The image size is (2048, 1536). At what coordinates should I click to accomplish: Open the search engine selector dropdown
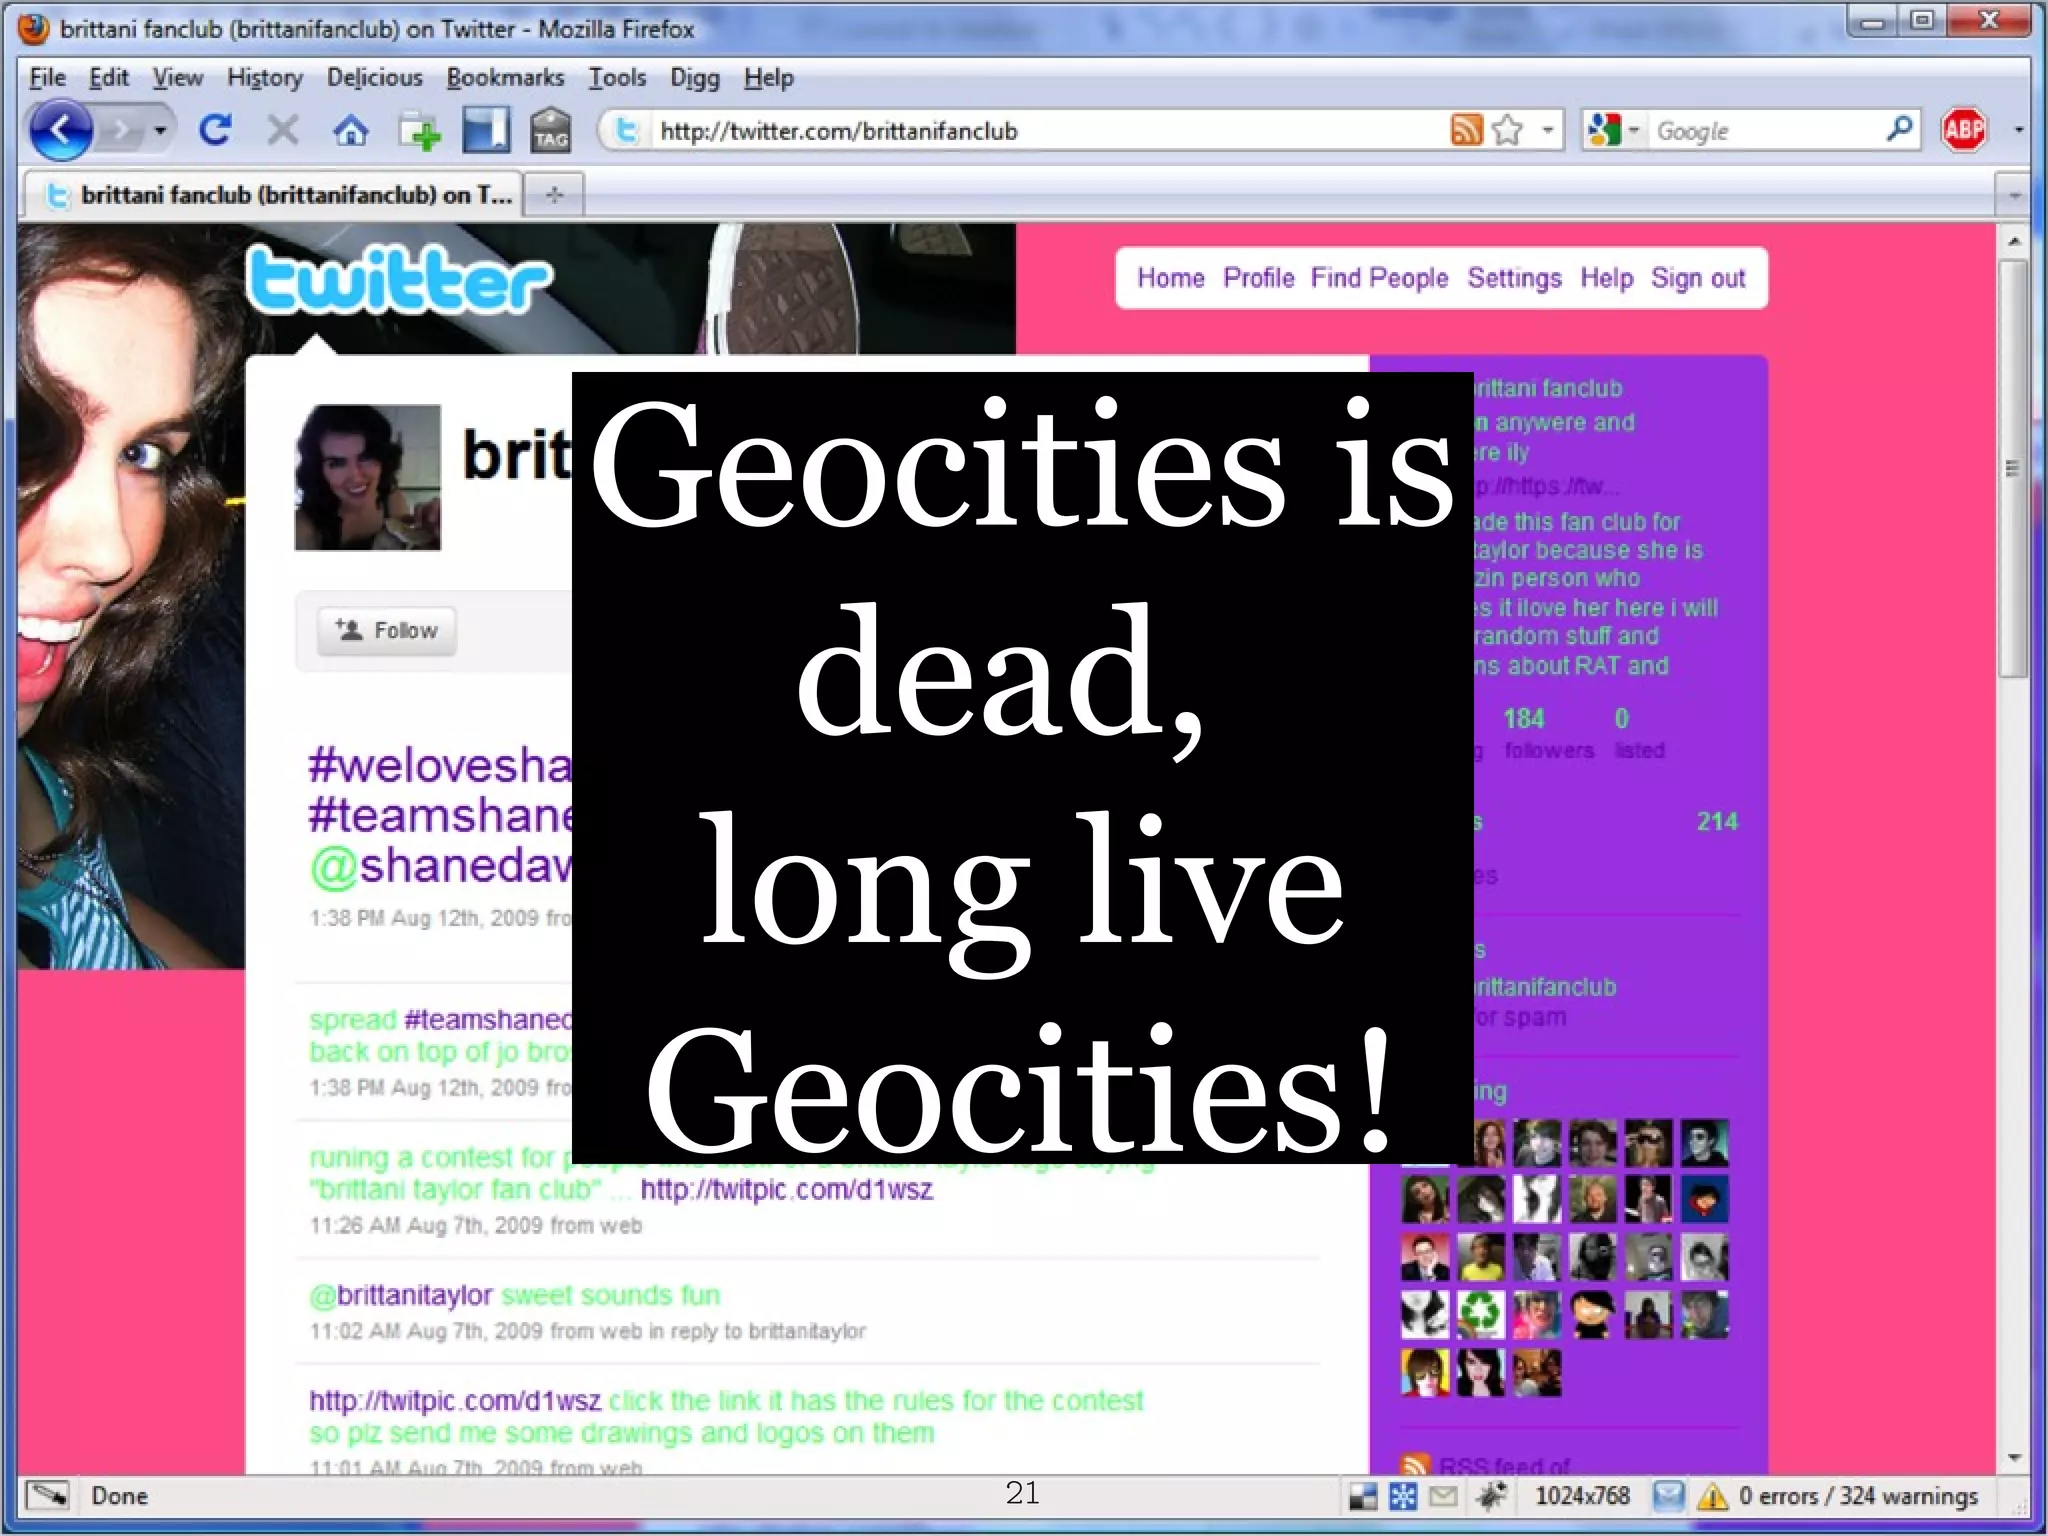pyautogui.click(x=1634, y=130)
